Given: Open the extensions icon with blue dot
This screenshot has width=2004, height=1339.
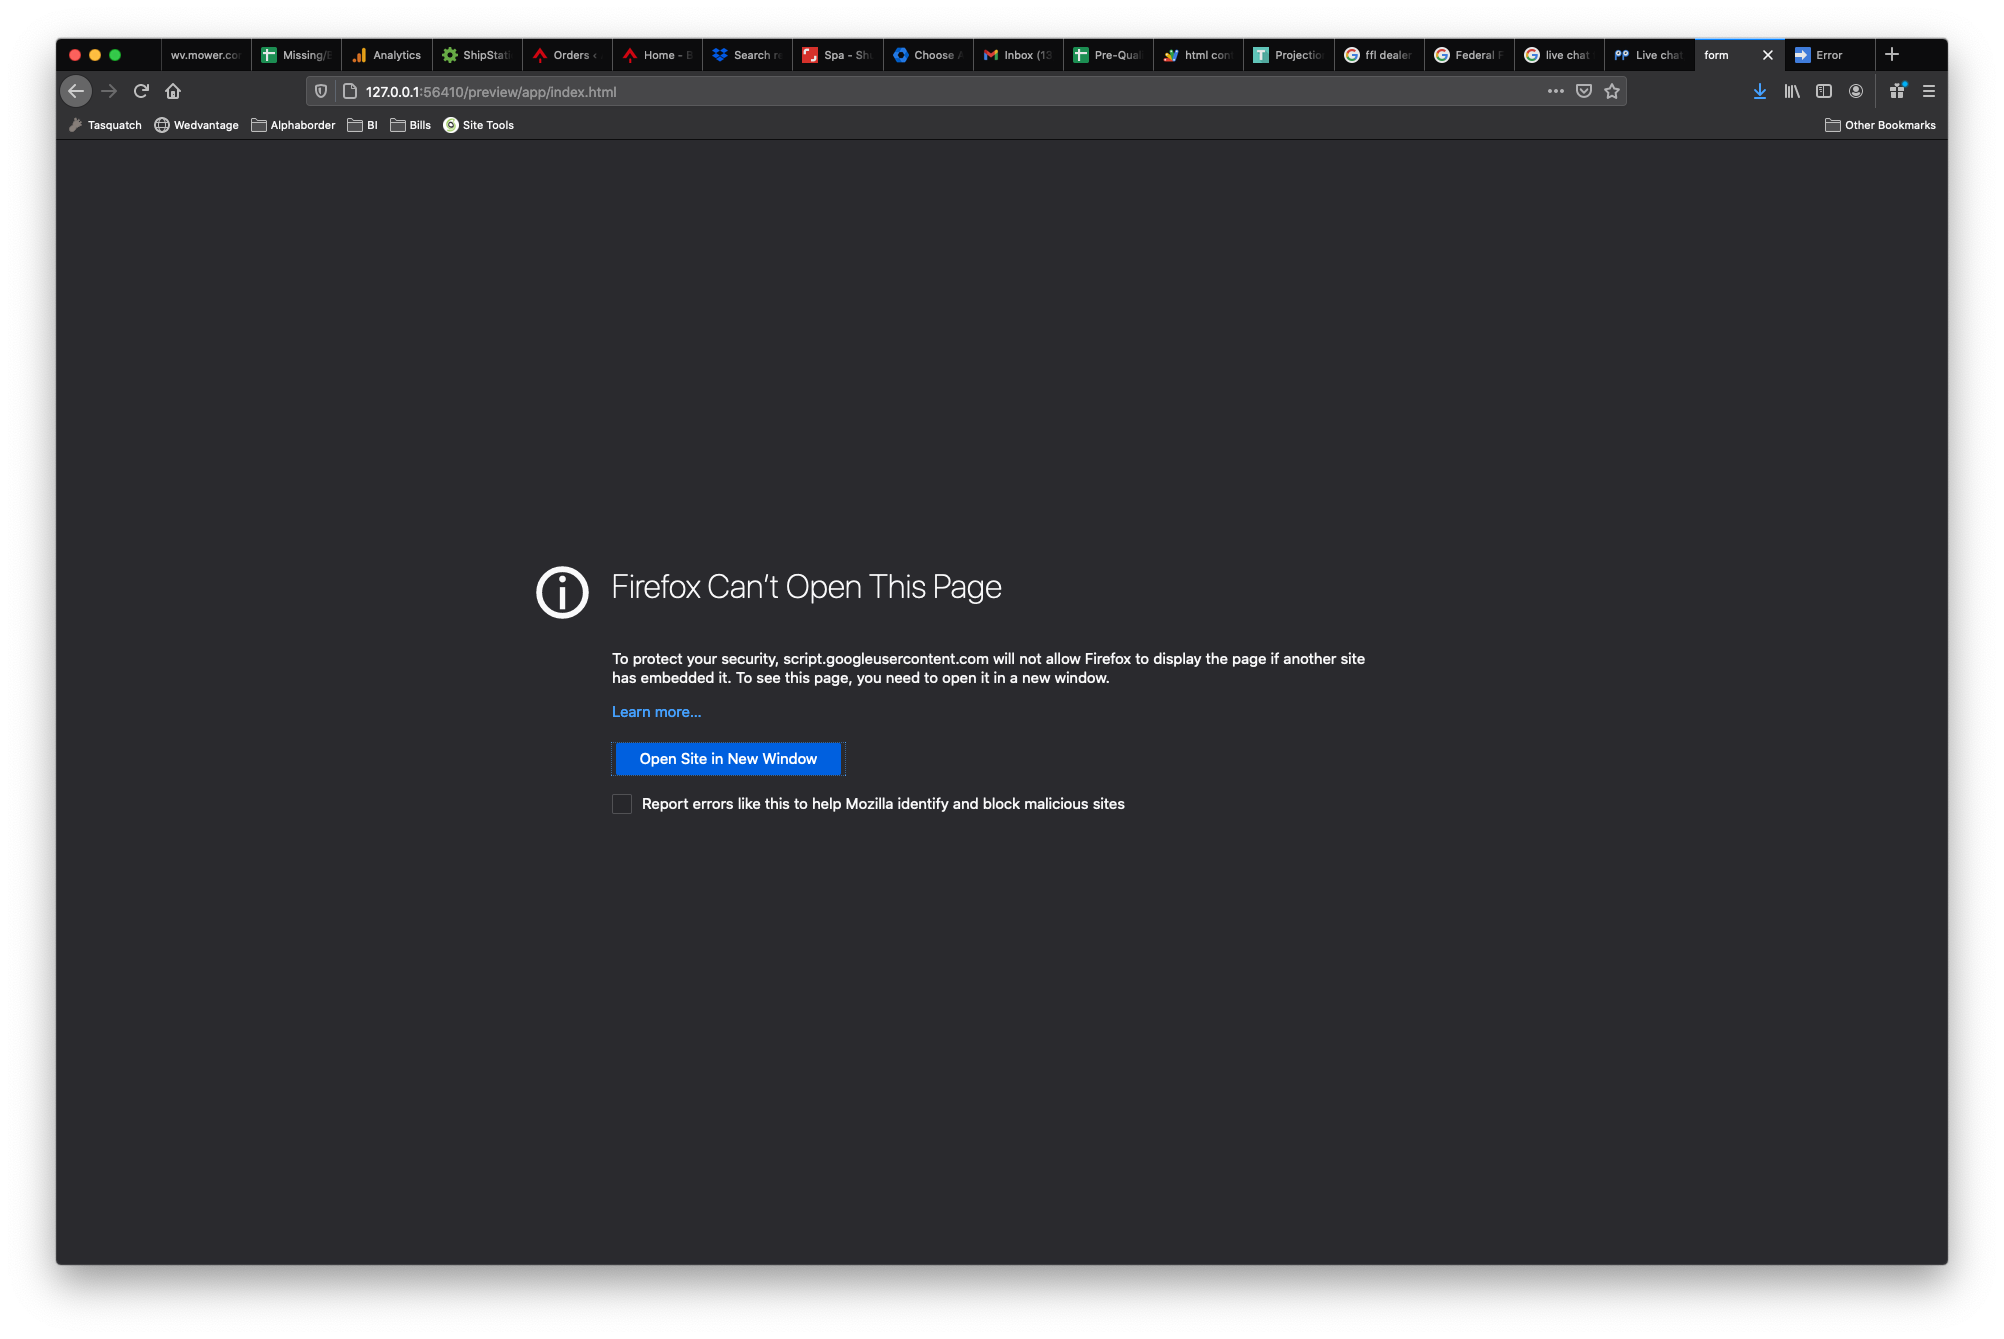Looking at the screenshot, I should coord(1896,91).
